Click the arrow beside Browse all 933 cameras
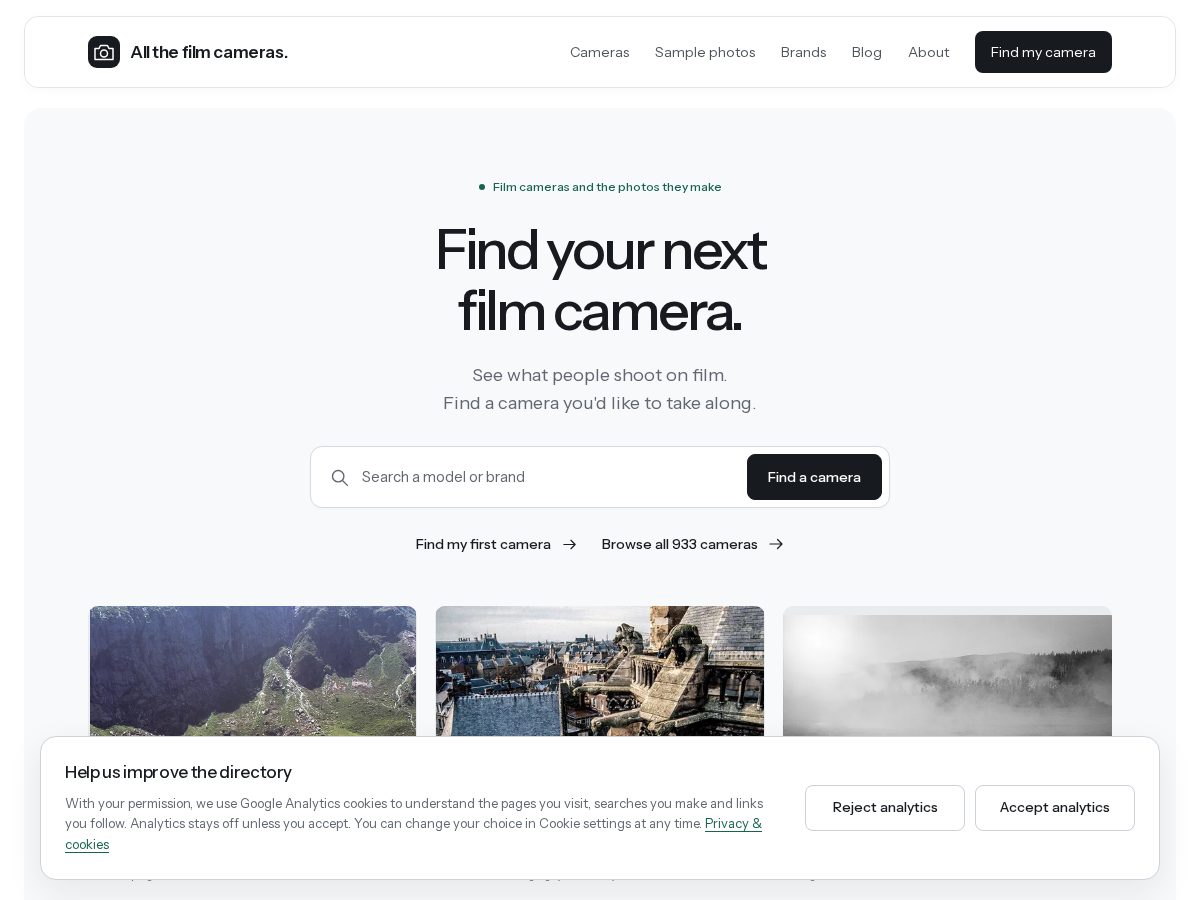Viewport: 1200px width, 900px height. point(776,544)
